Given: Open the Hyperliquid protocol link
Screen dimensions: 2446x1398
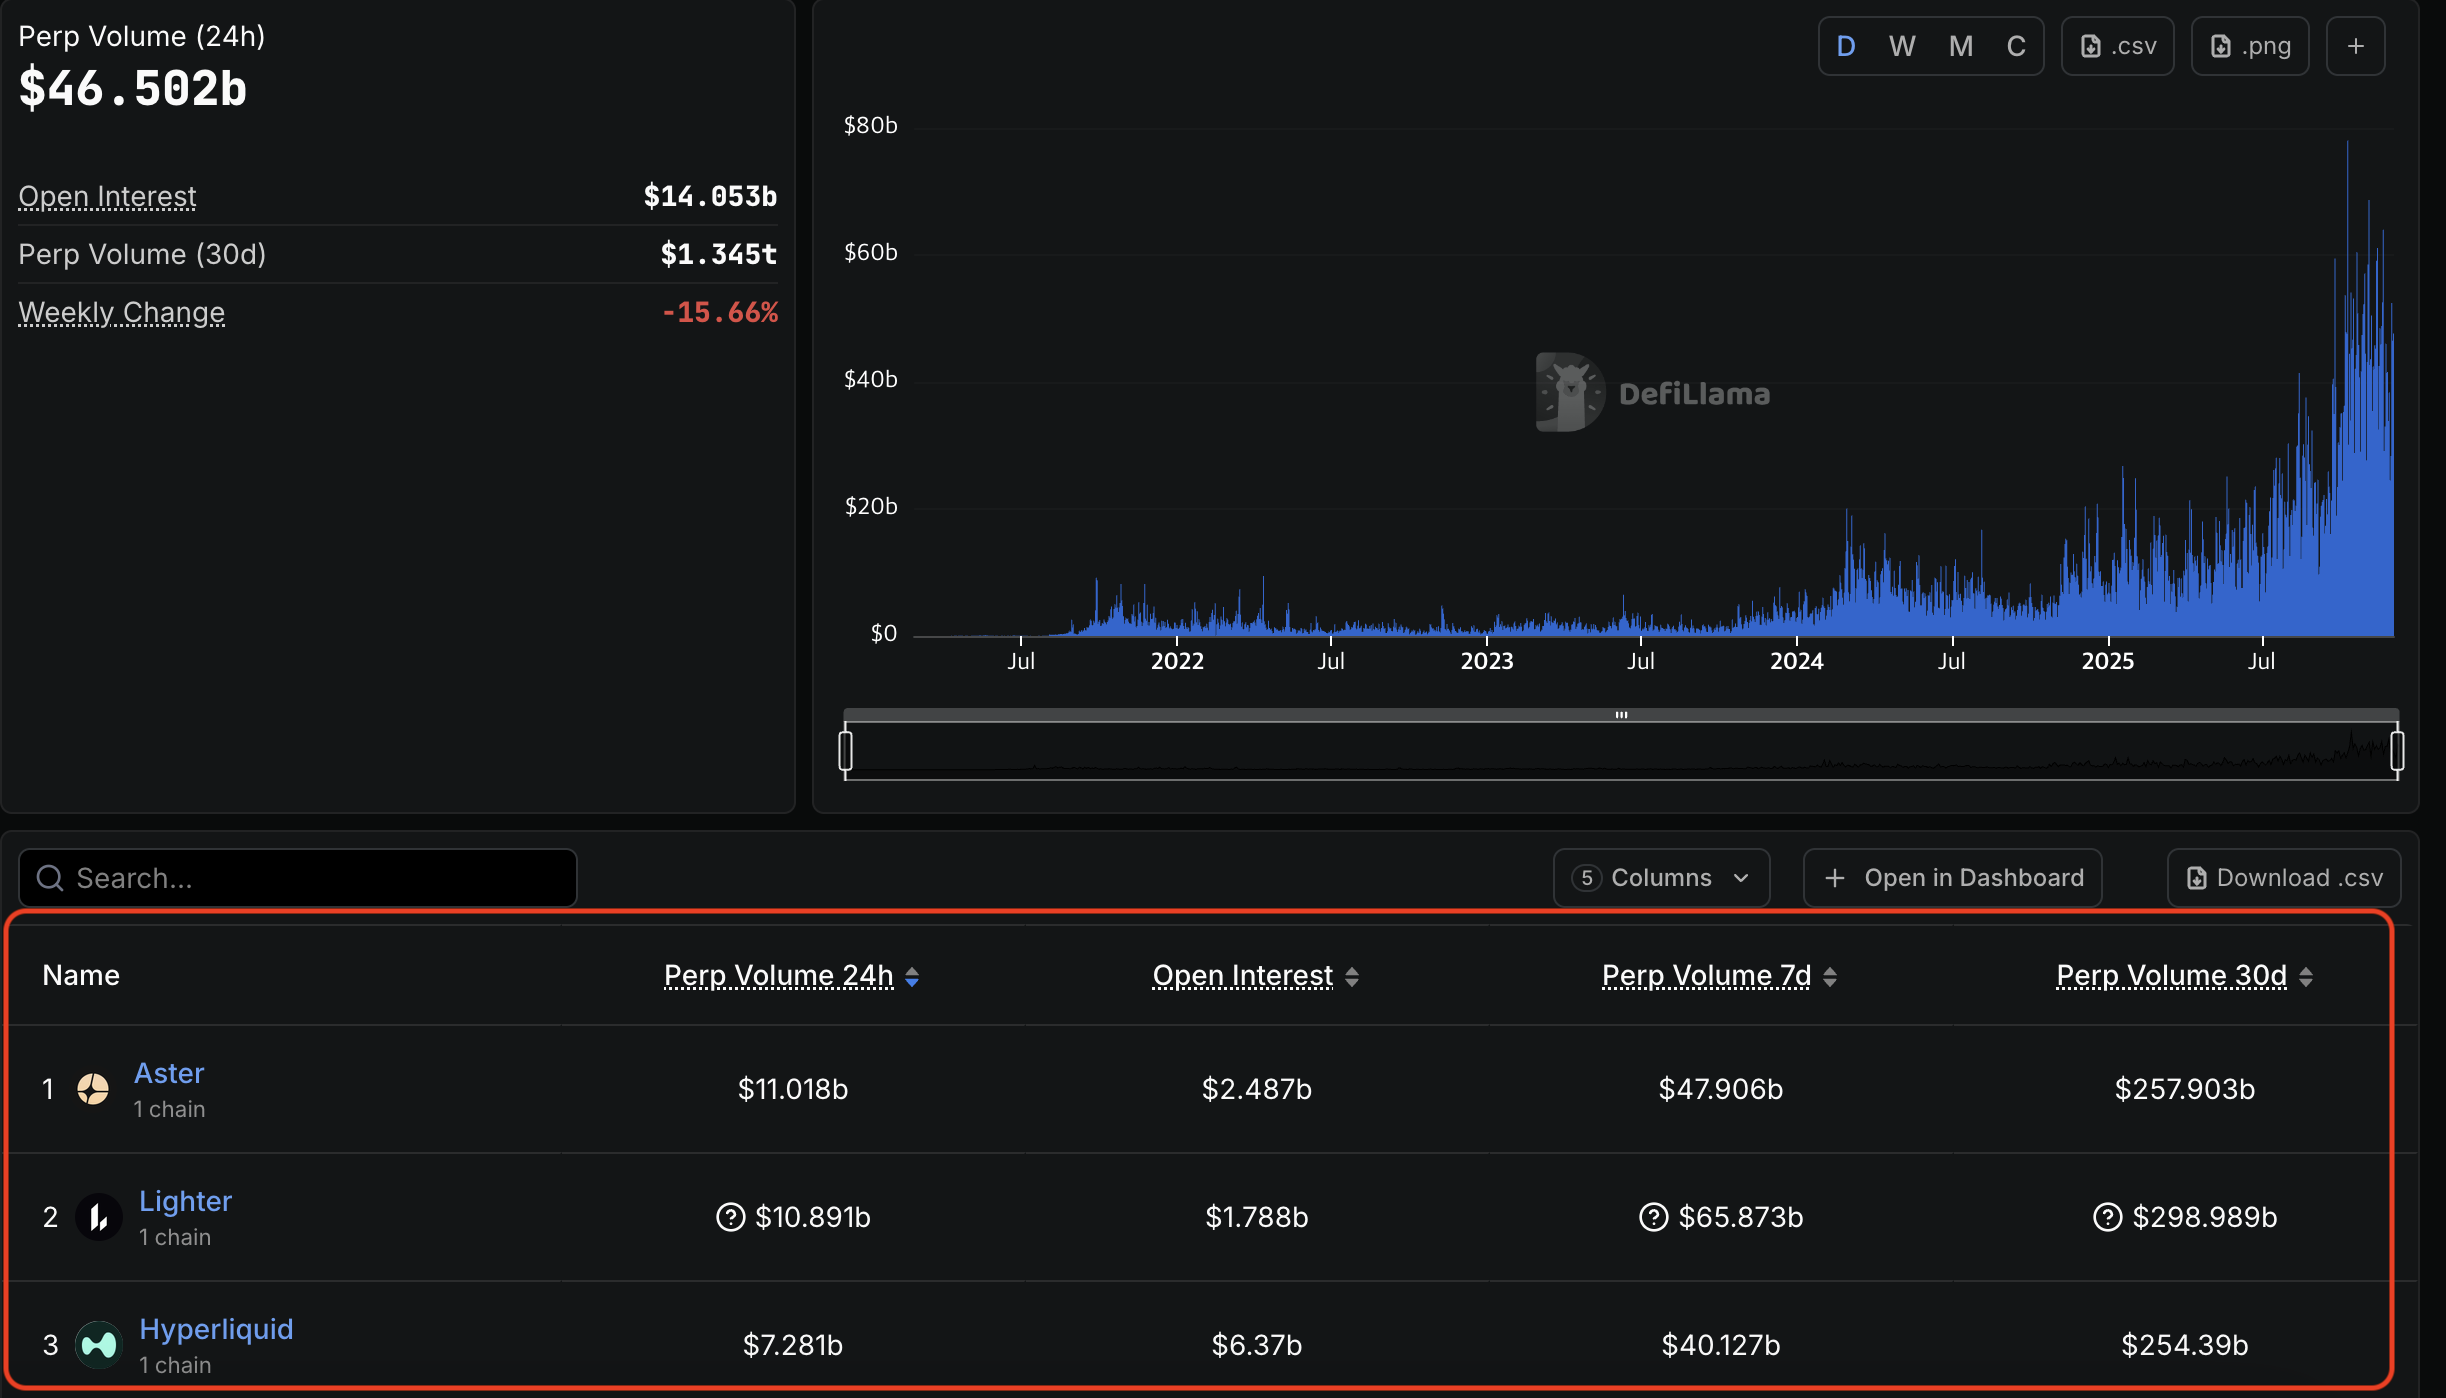Looking at the screenshot, I should click(216, 1329).
